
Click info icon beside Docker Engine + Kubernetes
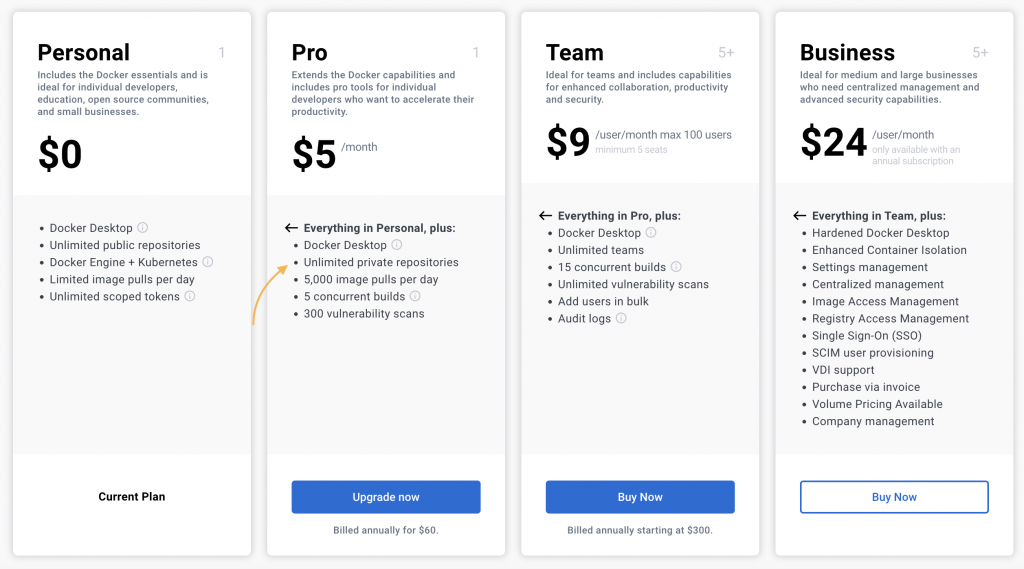click(208, 262)
